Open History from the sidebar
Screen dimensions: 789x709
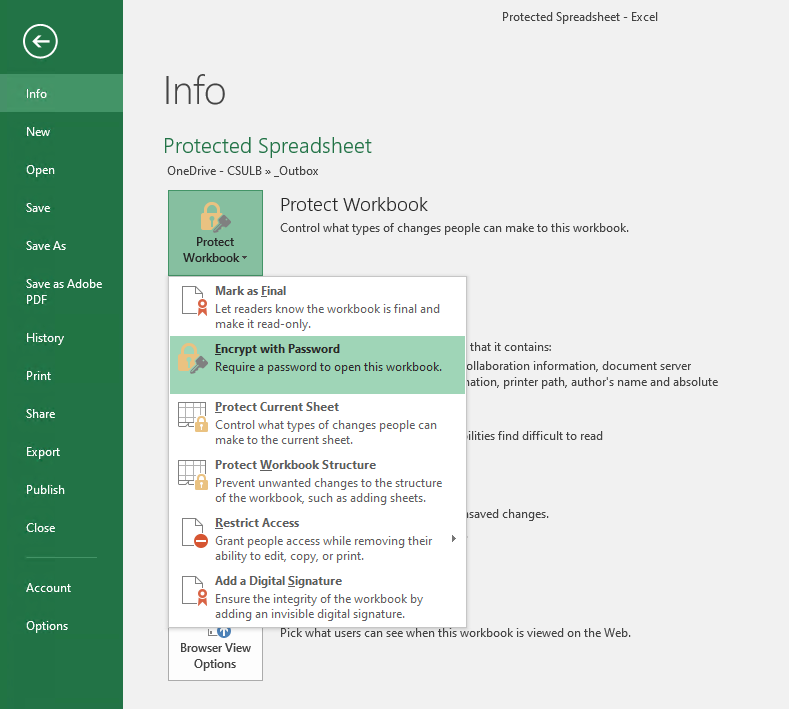click(61, 338)
